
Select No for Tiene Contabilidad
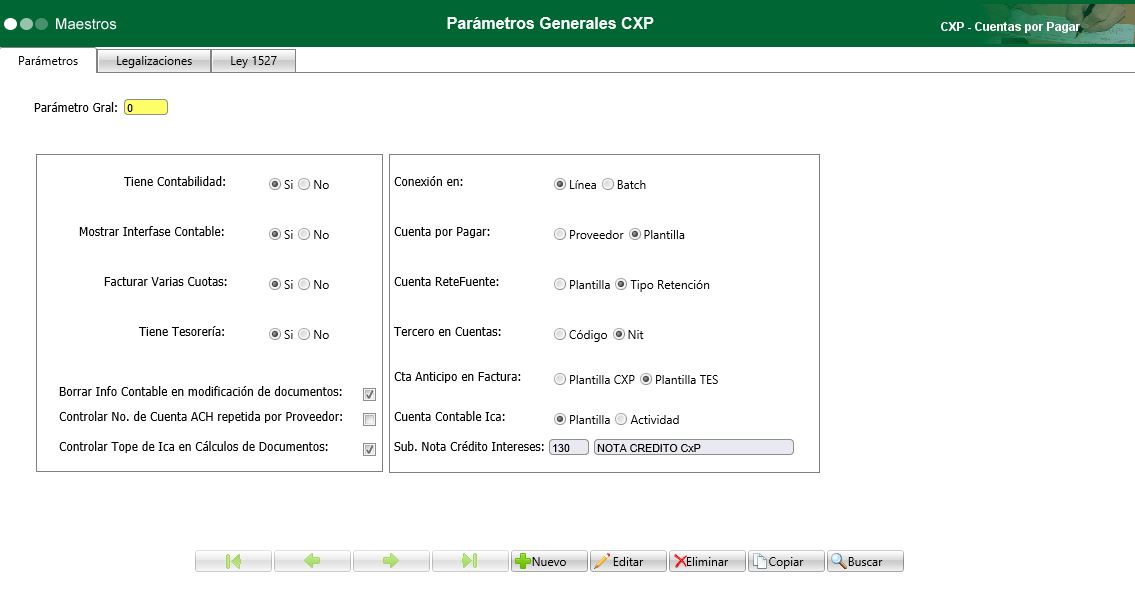(x=302, y=184)
